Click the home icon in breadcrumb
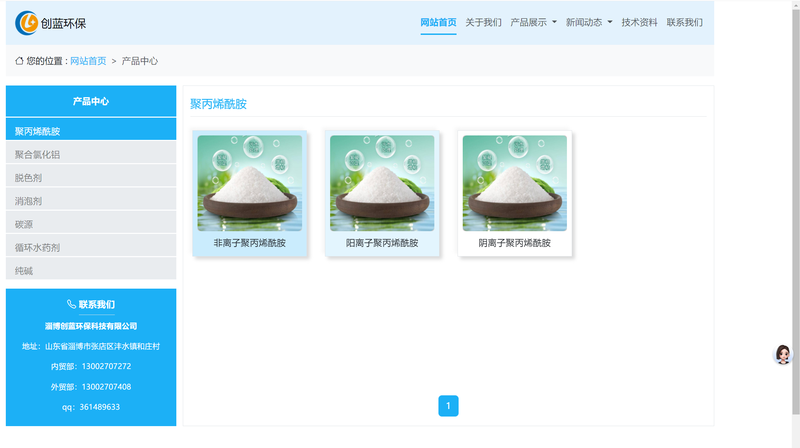The height and width of the screenshot is (448, 800). (x=19, y=61)
